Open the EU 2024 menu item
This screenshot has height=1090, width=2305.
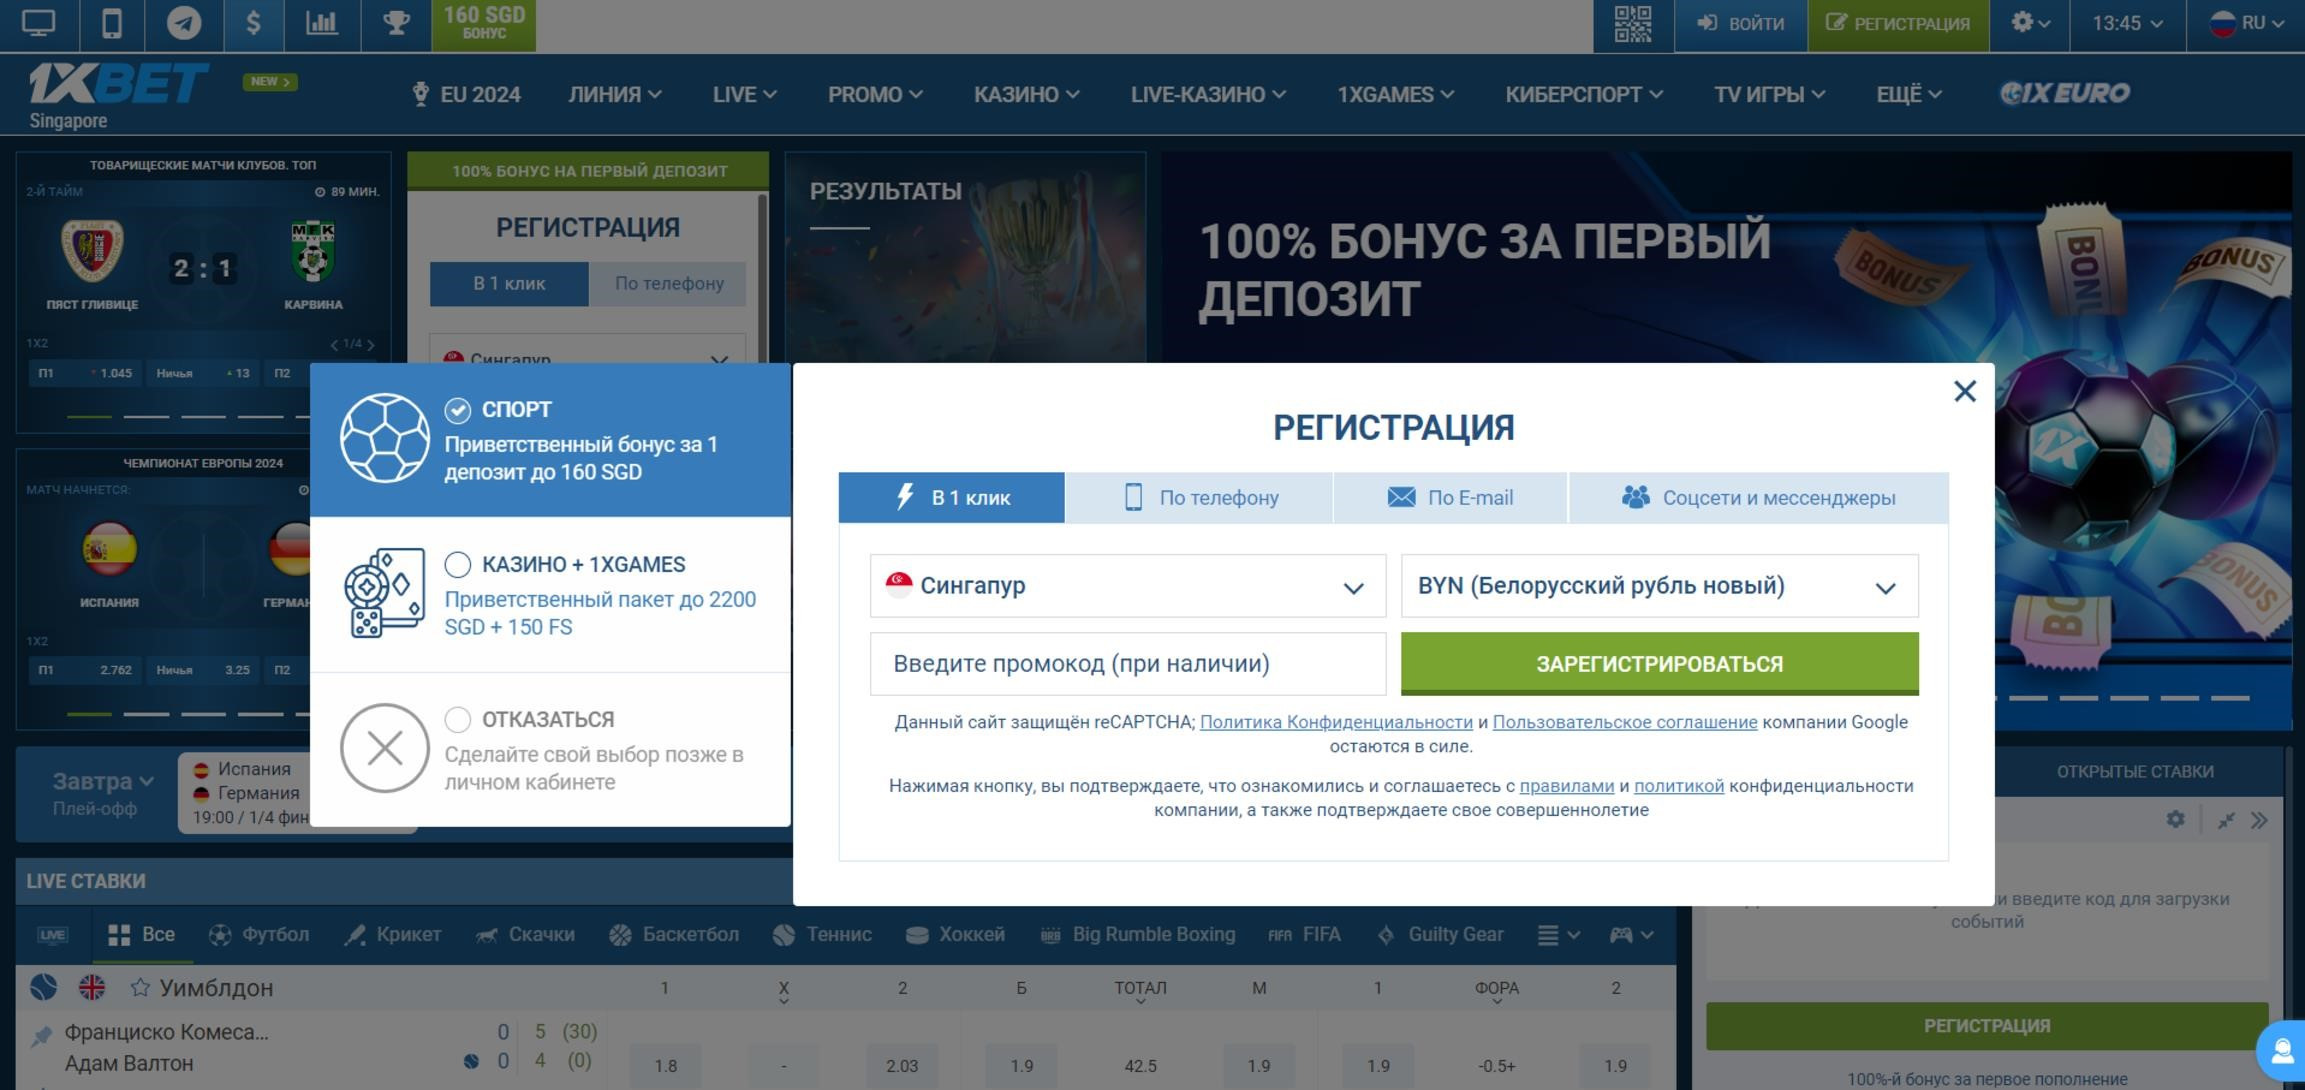466,95
